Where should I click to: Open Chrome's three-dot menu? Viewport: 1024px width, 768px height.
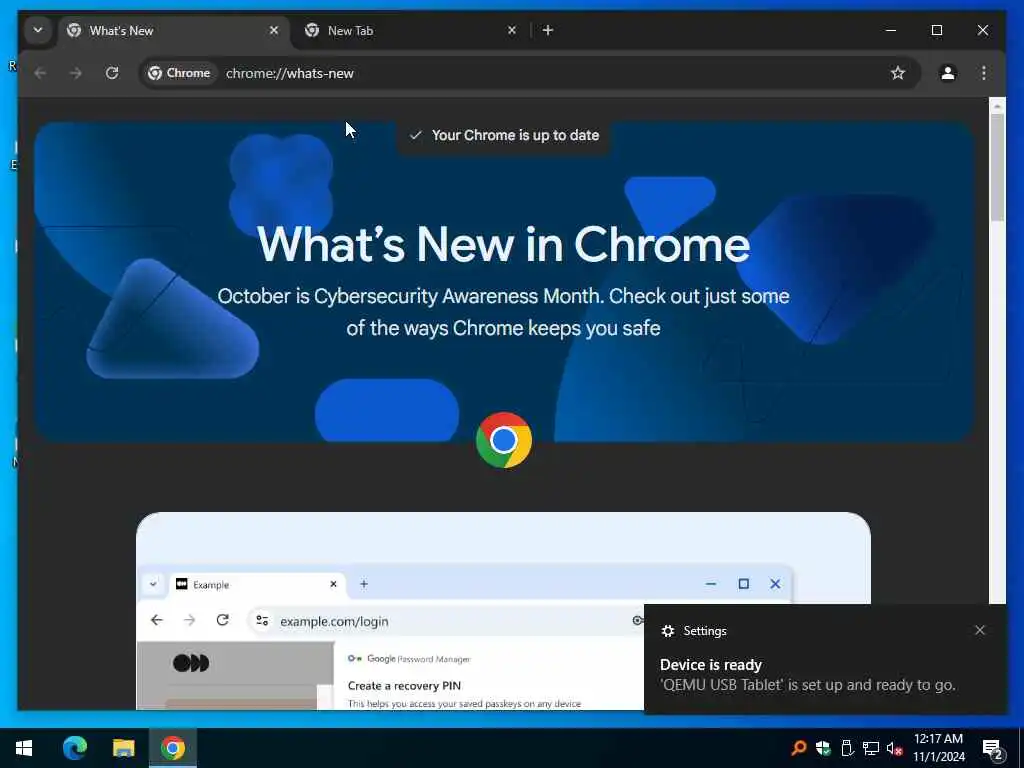(984, 73)
